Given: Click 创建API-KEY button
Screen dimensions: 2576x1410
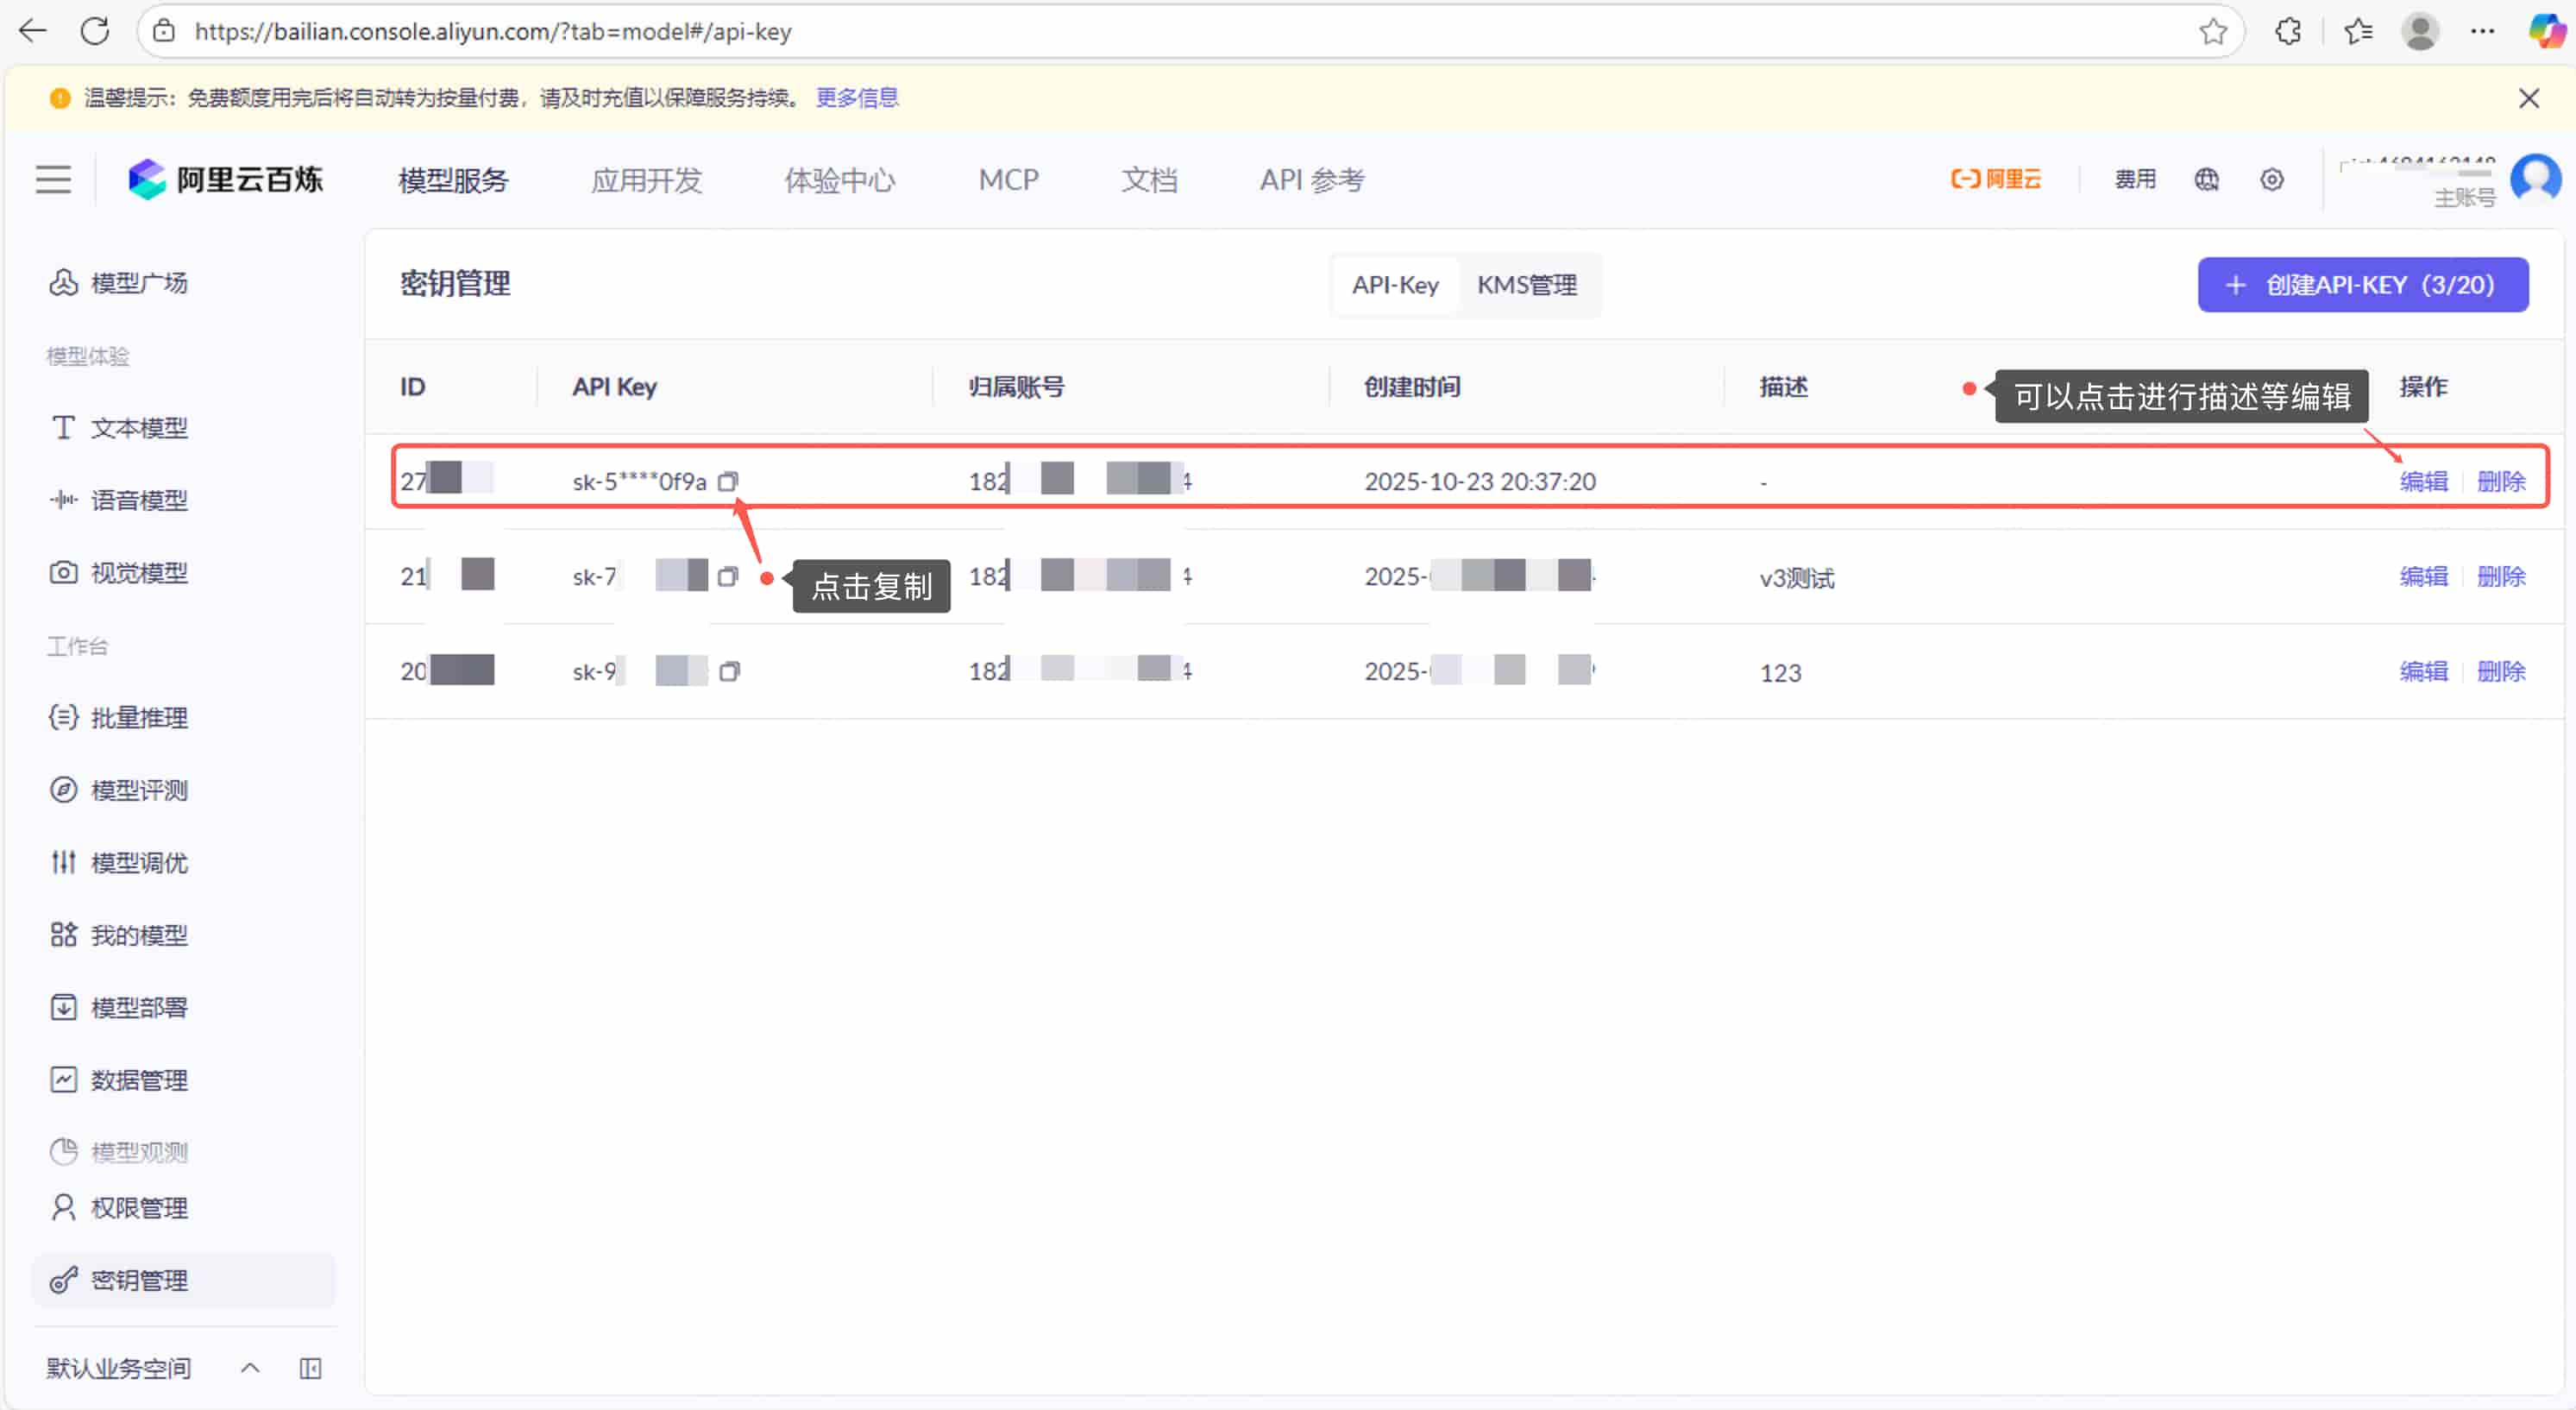Looking at the screenshot, I should 2362,284.
